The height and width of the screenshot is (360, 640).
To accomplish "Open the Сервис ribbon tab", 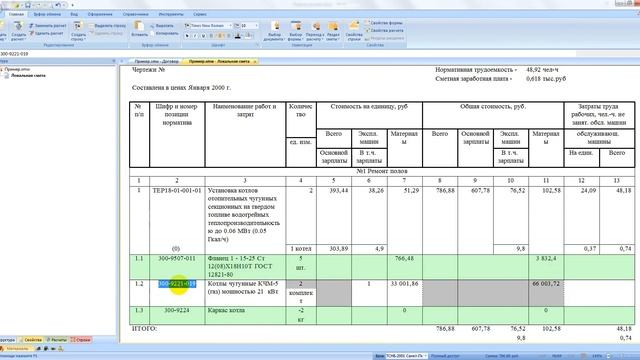I will [200, 14].
